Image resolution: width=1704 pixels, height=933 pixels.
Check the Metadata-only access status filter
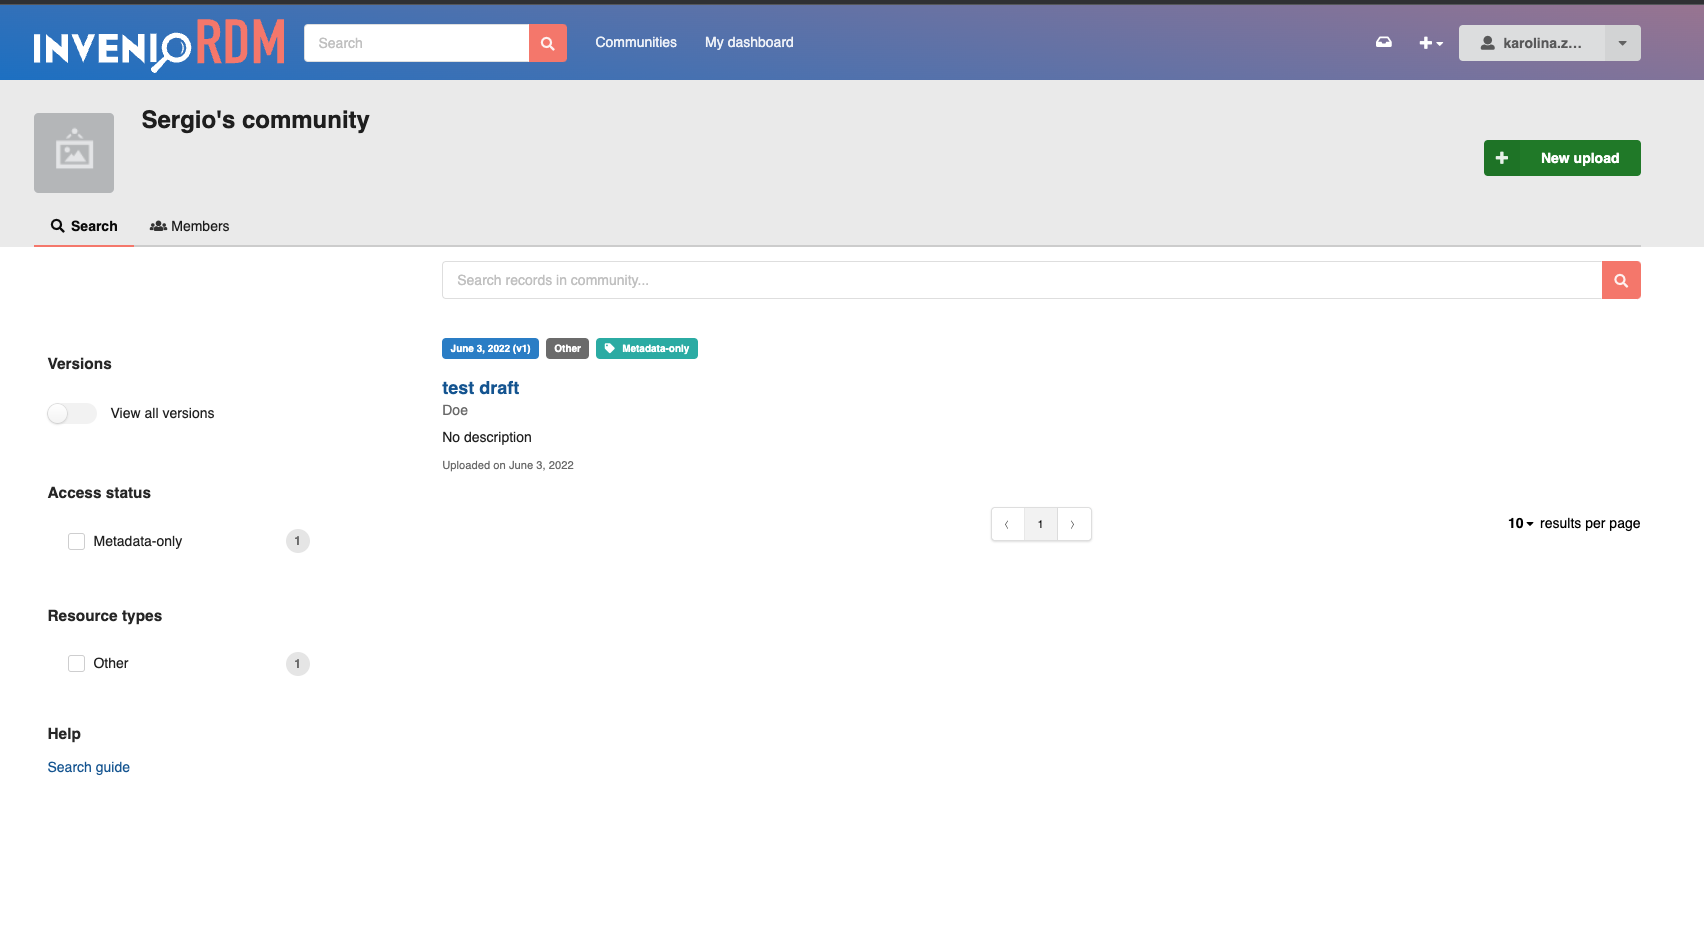76,541
